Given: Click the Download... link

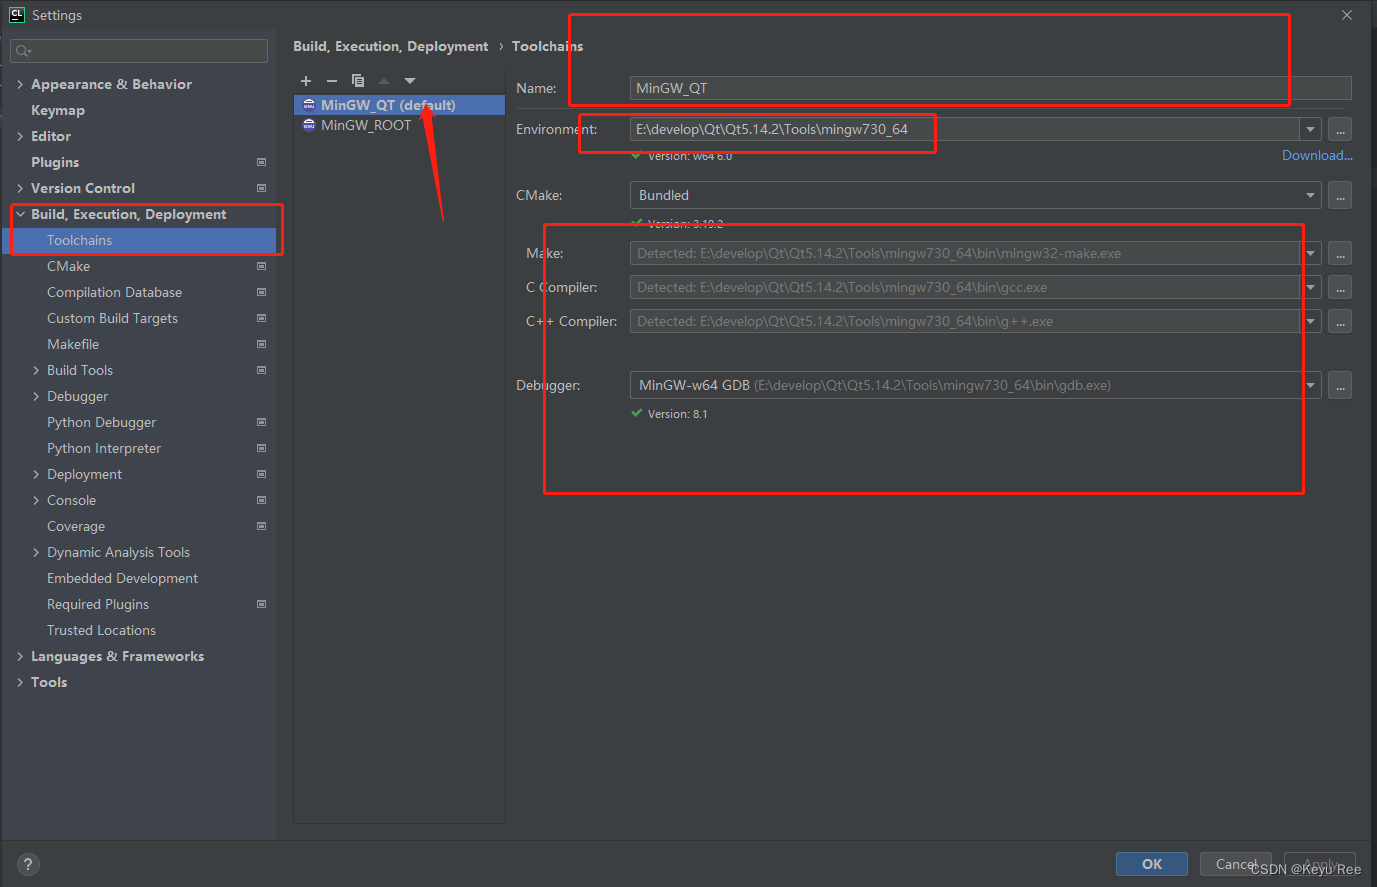Looking at the screenshot, I should tap(1317, 155).
